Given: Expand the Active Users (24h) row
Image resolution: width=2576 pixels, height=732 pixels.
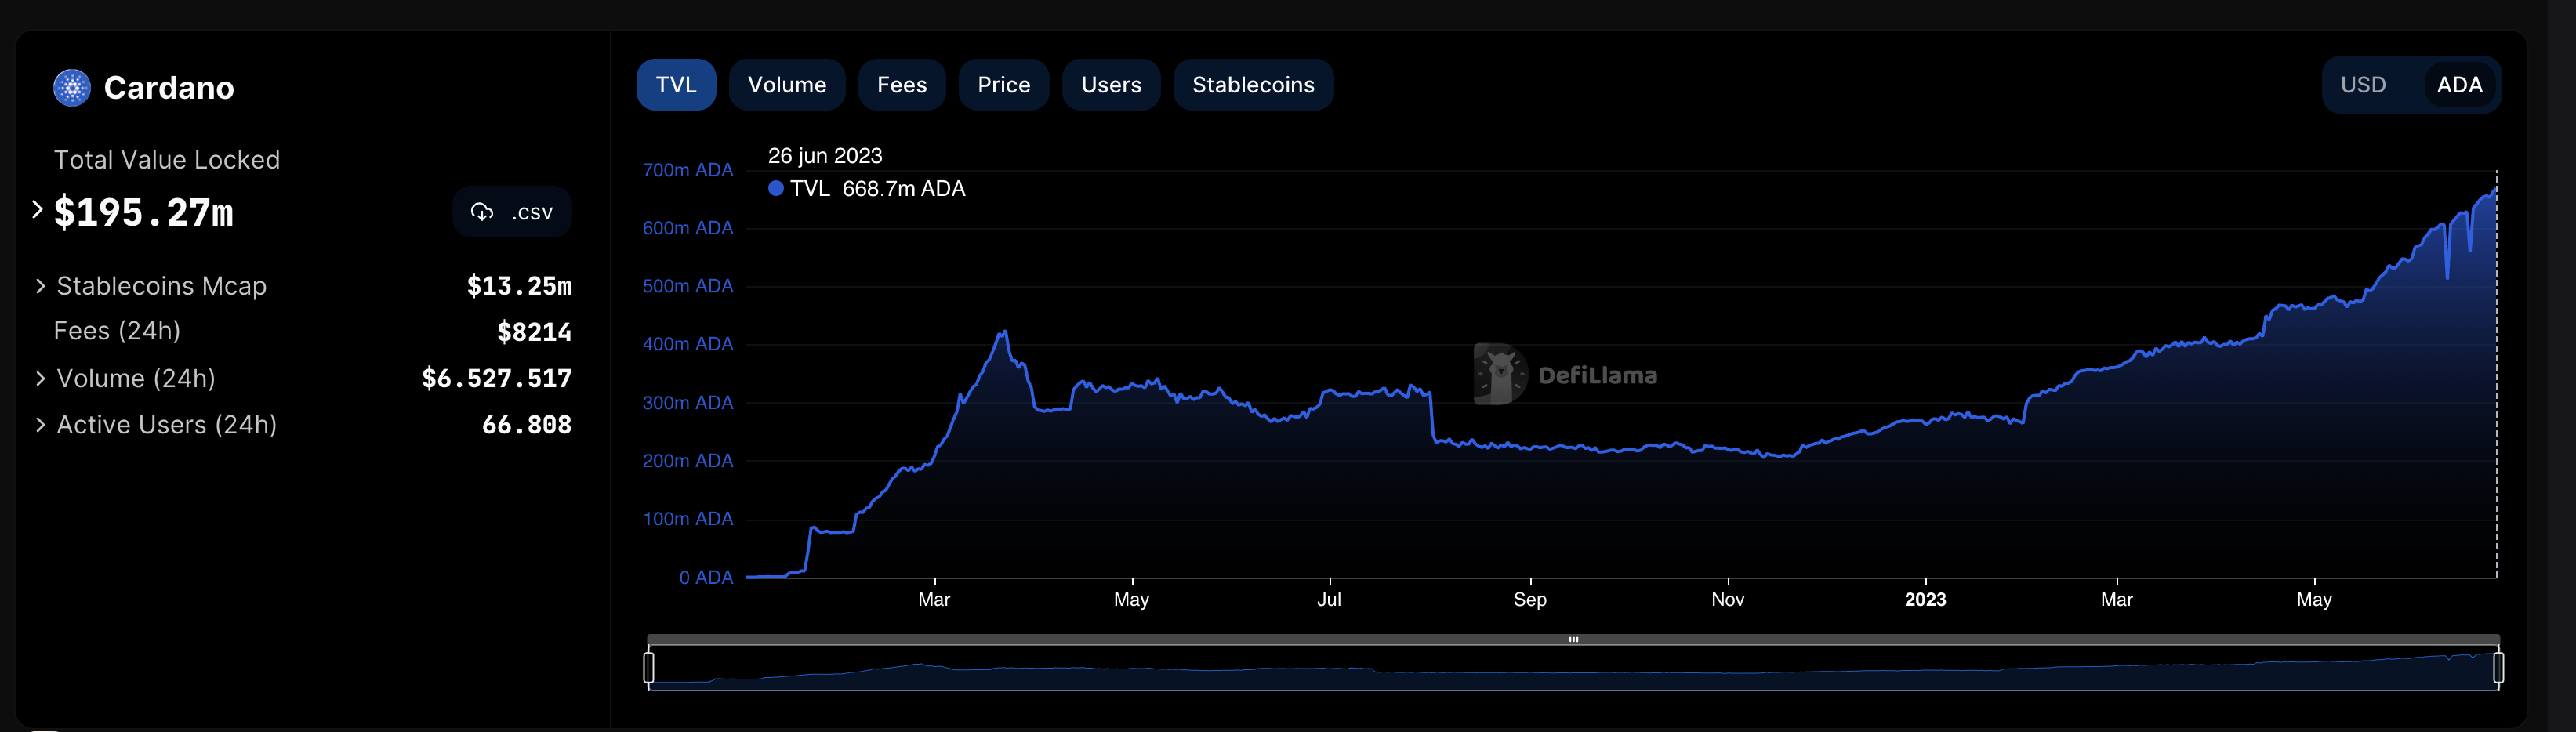Looking at the screenshot, I should coord(40,425).
